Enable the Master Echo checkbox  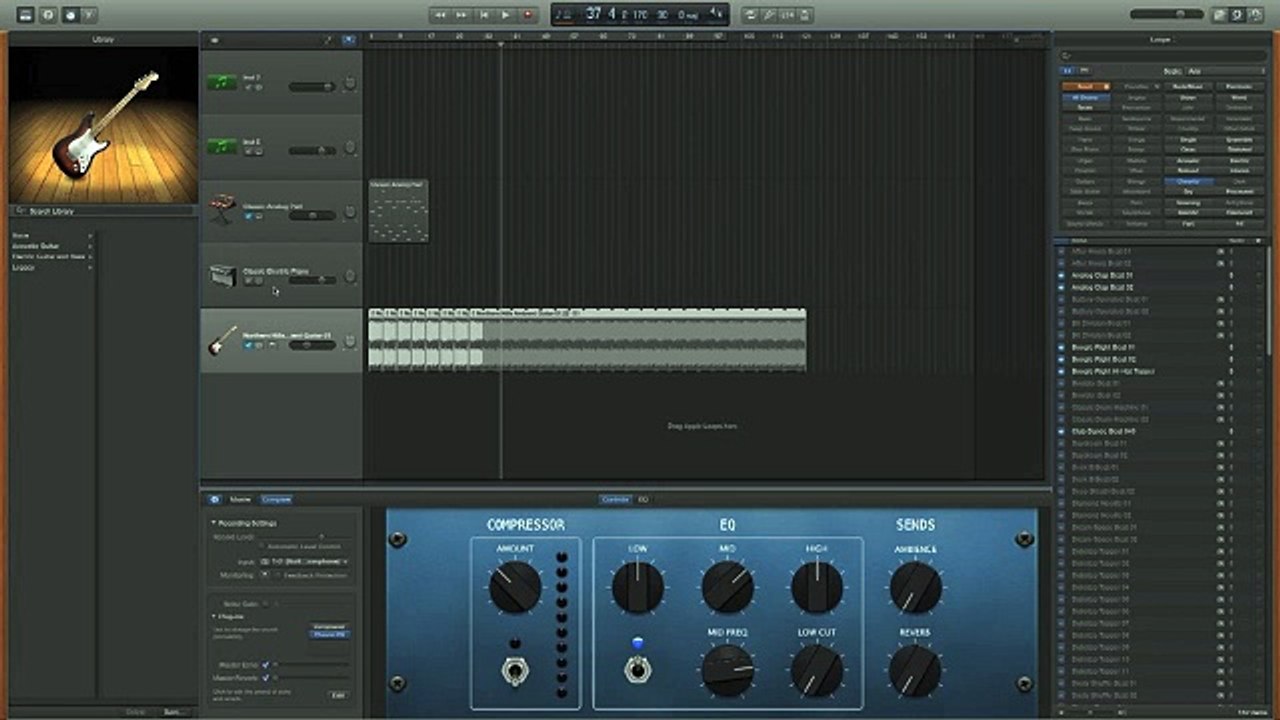pos(265,664)
